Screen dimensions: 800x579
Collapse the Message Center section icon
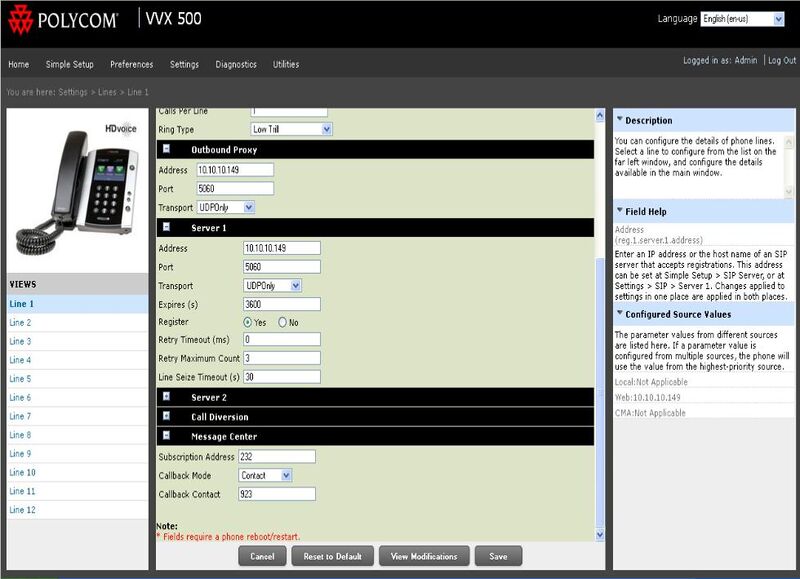[x=166, y=436]
